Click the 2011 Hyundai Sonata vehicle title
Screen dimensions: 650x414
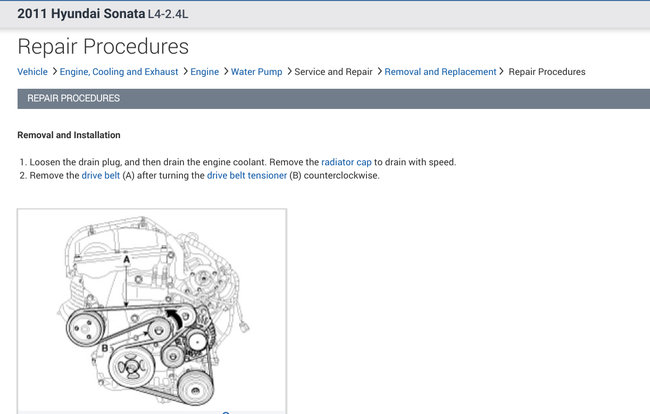point(103,14)
